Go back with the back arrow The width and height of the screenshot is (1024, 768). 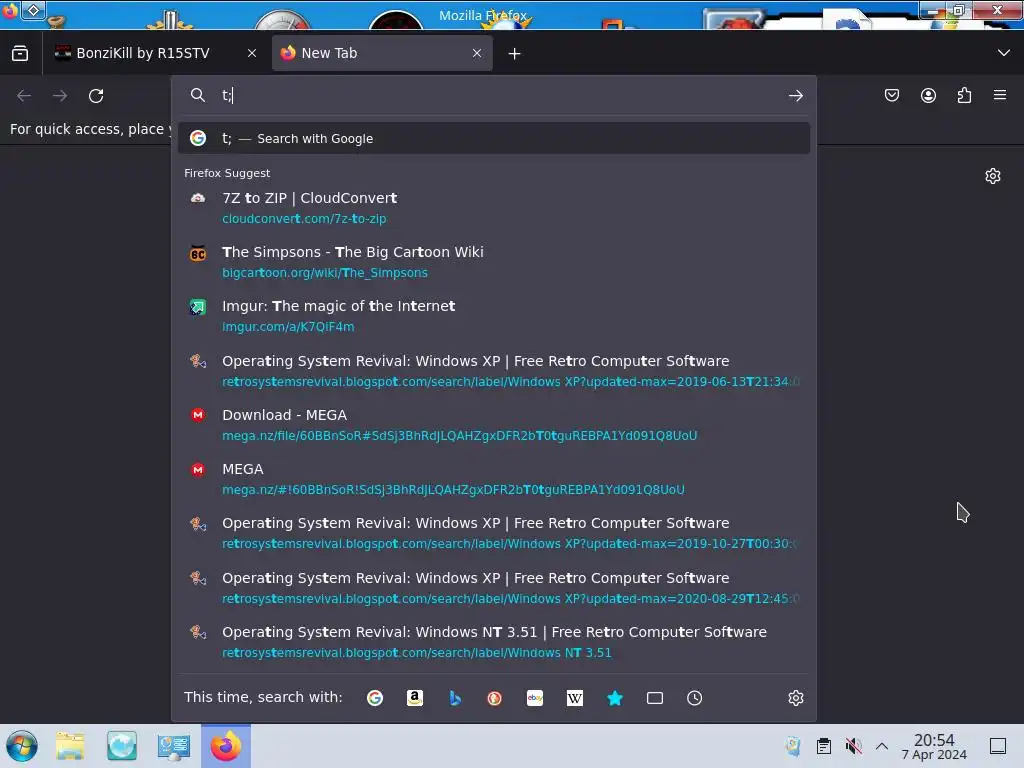point(24,96)
